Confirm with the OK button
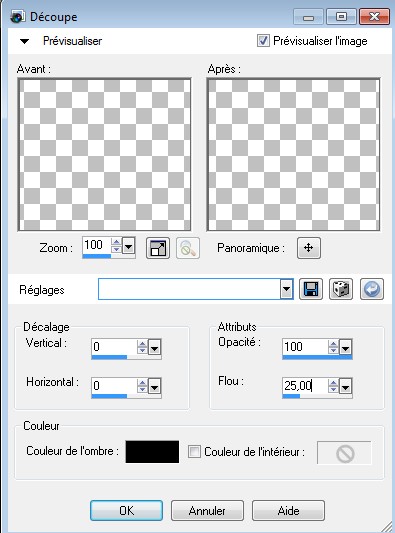395x533 pixels. click(126, 510)
